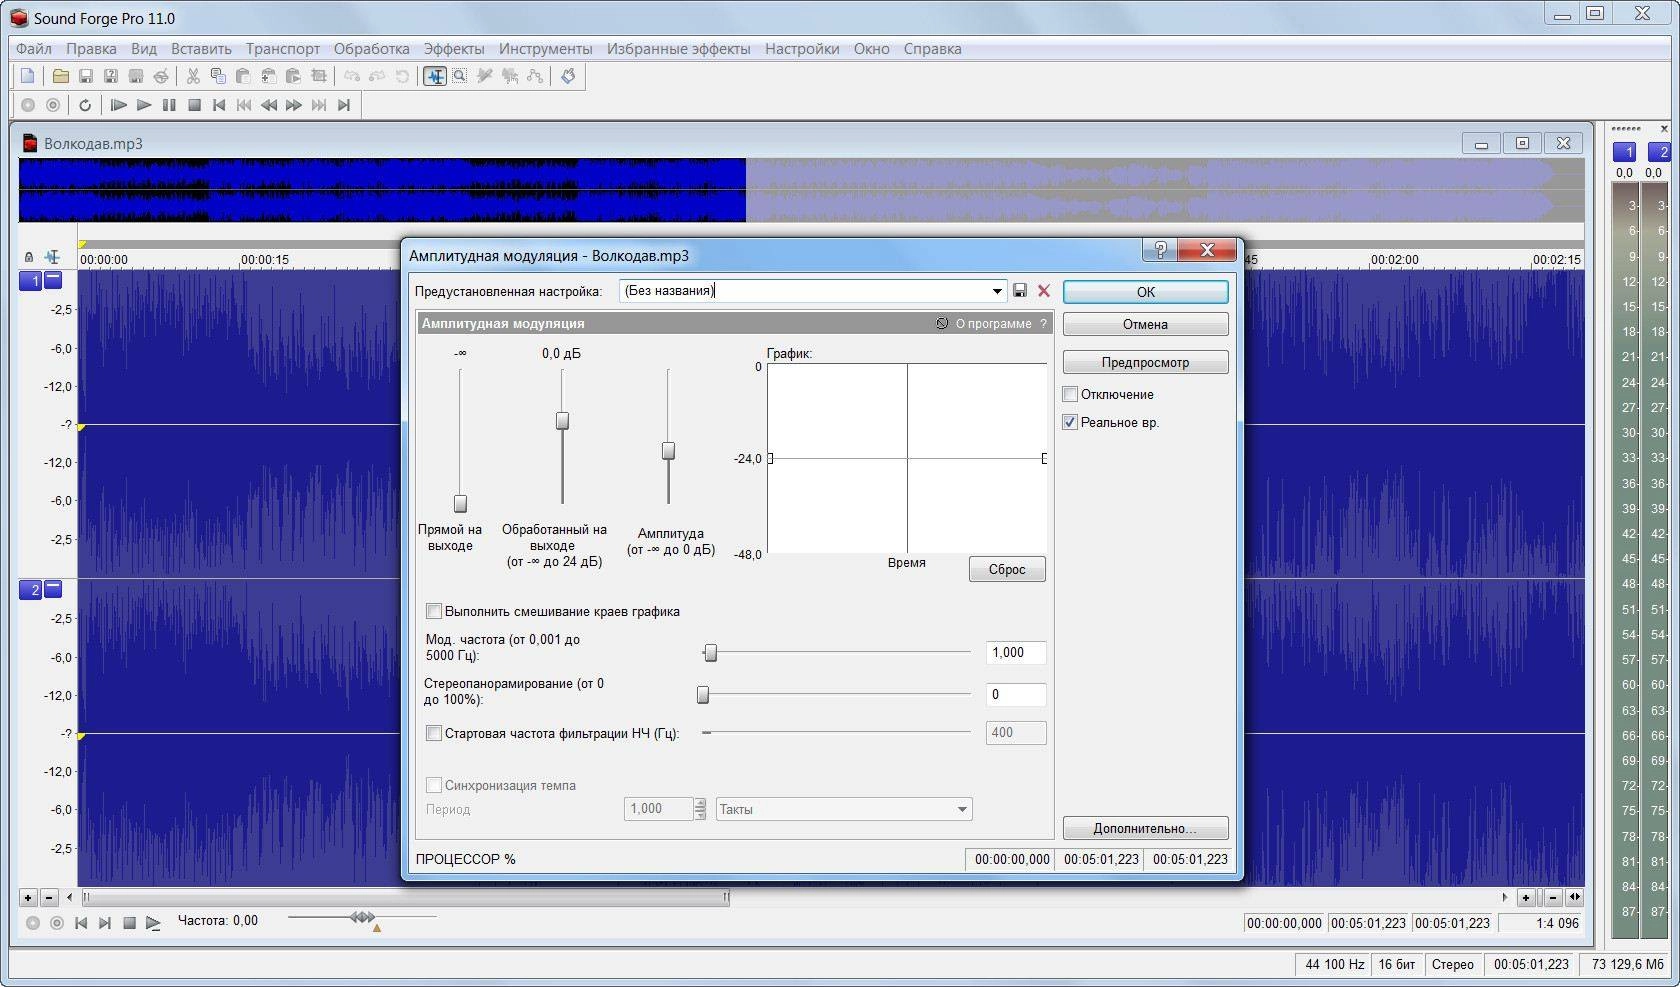Image resolution: width=1680 pixels, height=987 pixels.
Task: Click the dialog help question mark button
Action: click(x=1160, y=250)
